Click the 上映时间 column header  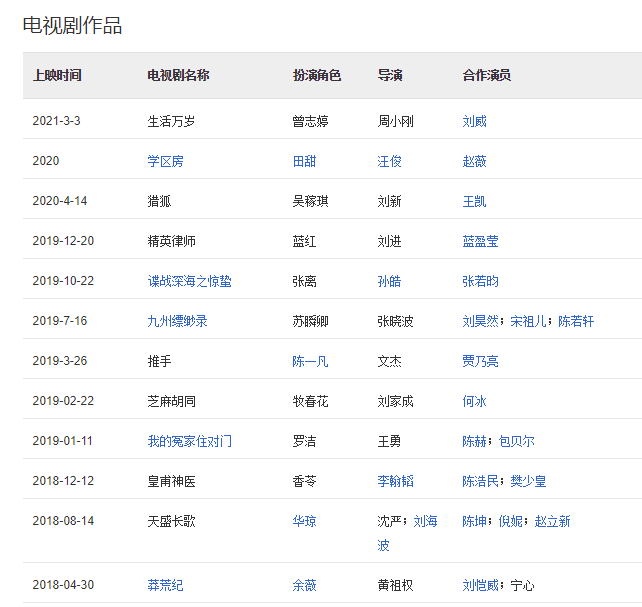coord(57,75)
